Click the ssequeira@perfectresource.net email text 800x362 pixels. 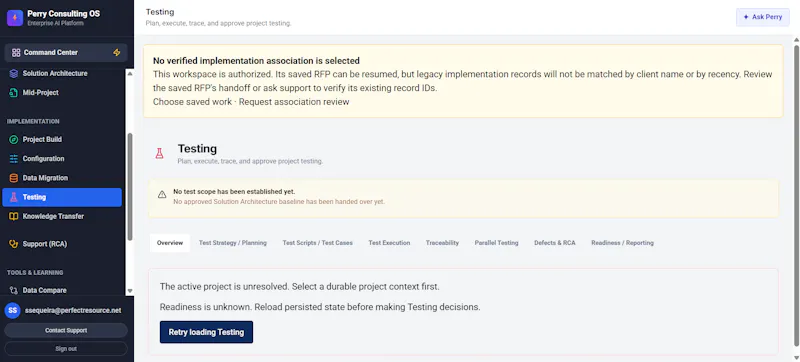point(73,310)
